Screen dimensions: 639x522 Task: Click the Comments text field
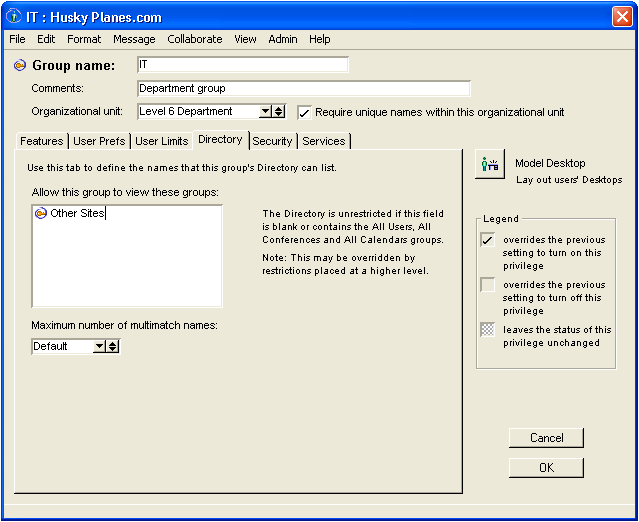pos(303,89)
